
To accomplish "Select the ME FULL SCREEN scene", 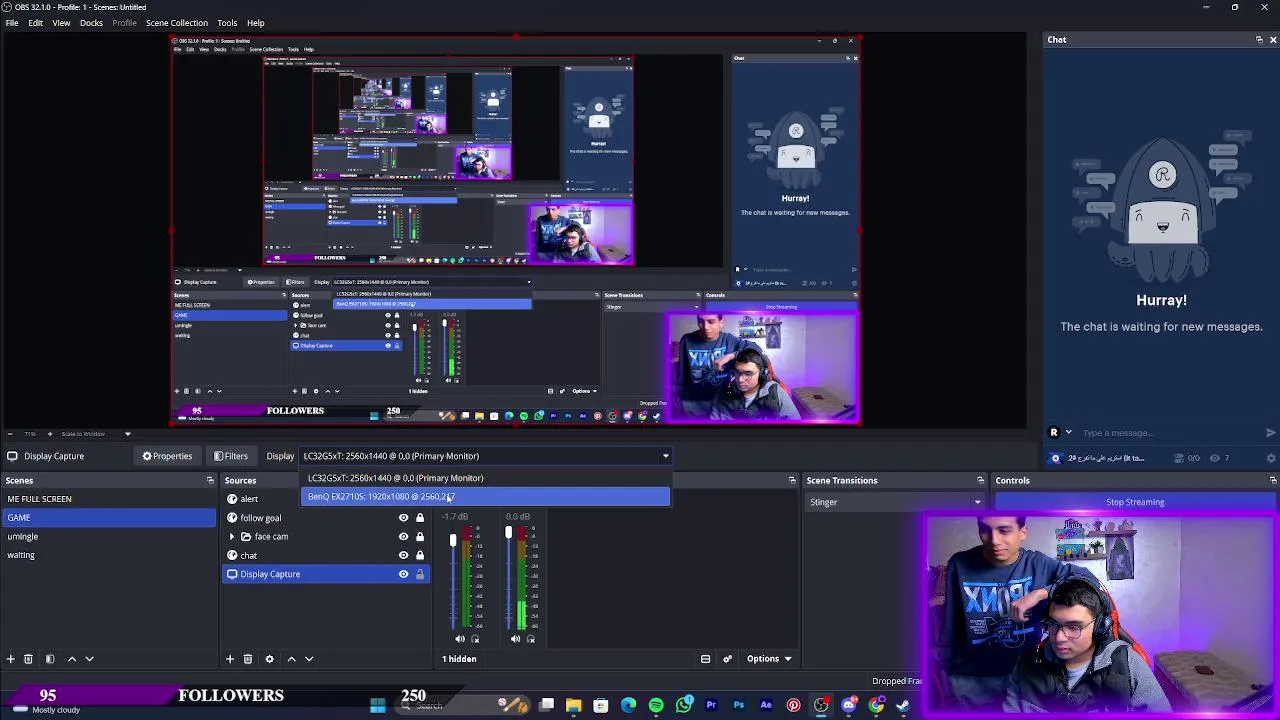I will pos(108,499).
